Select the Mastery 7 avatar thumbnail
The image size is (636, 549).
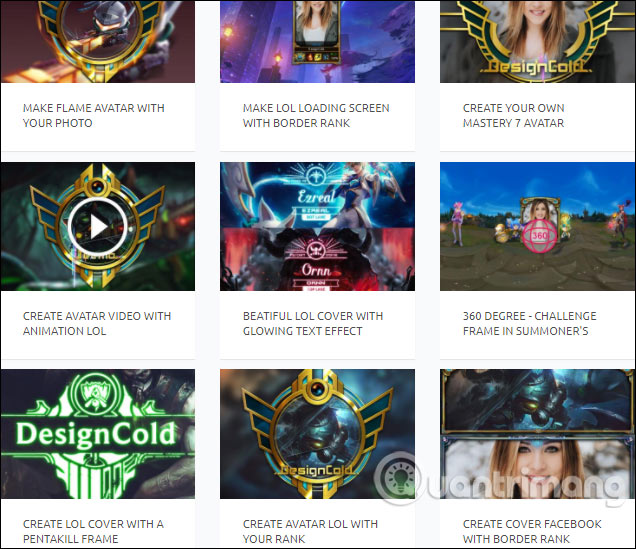click(x=537, y=41)
